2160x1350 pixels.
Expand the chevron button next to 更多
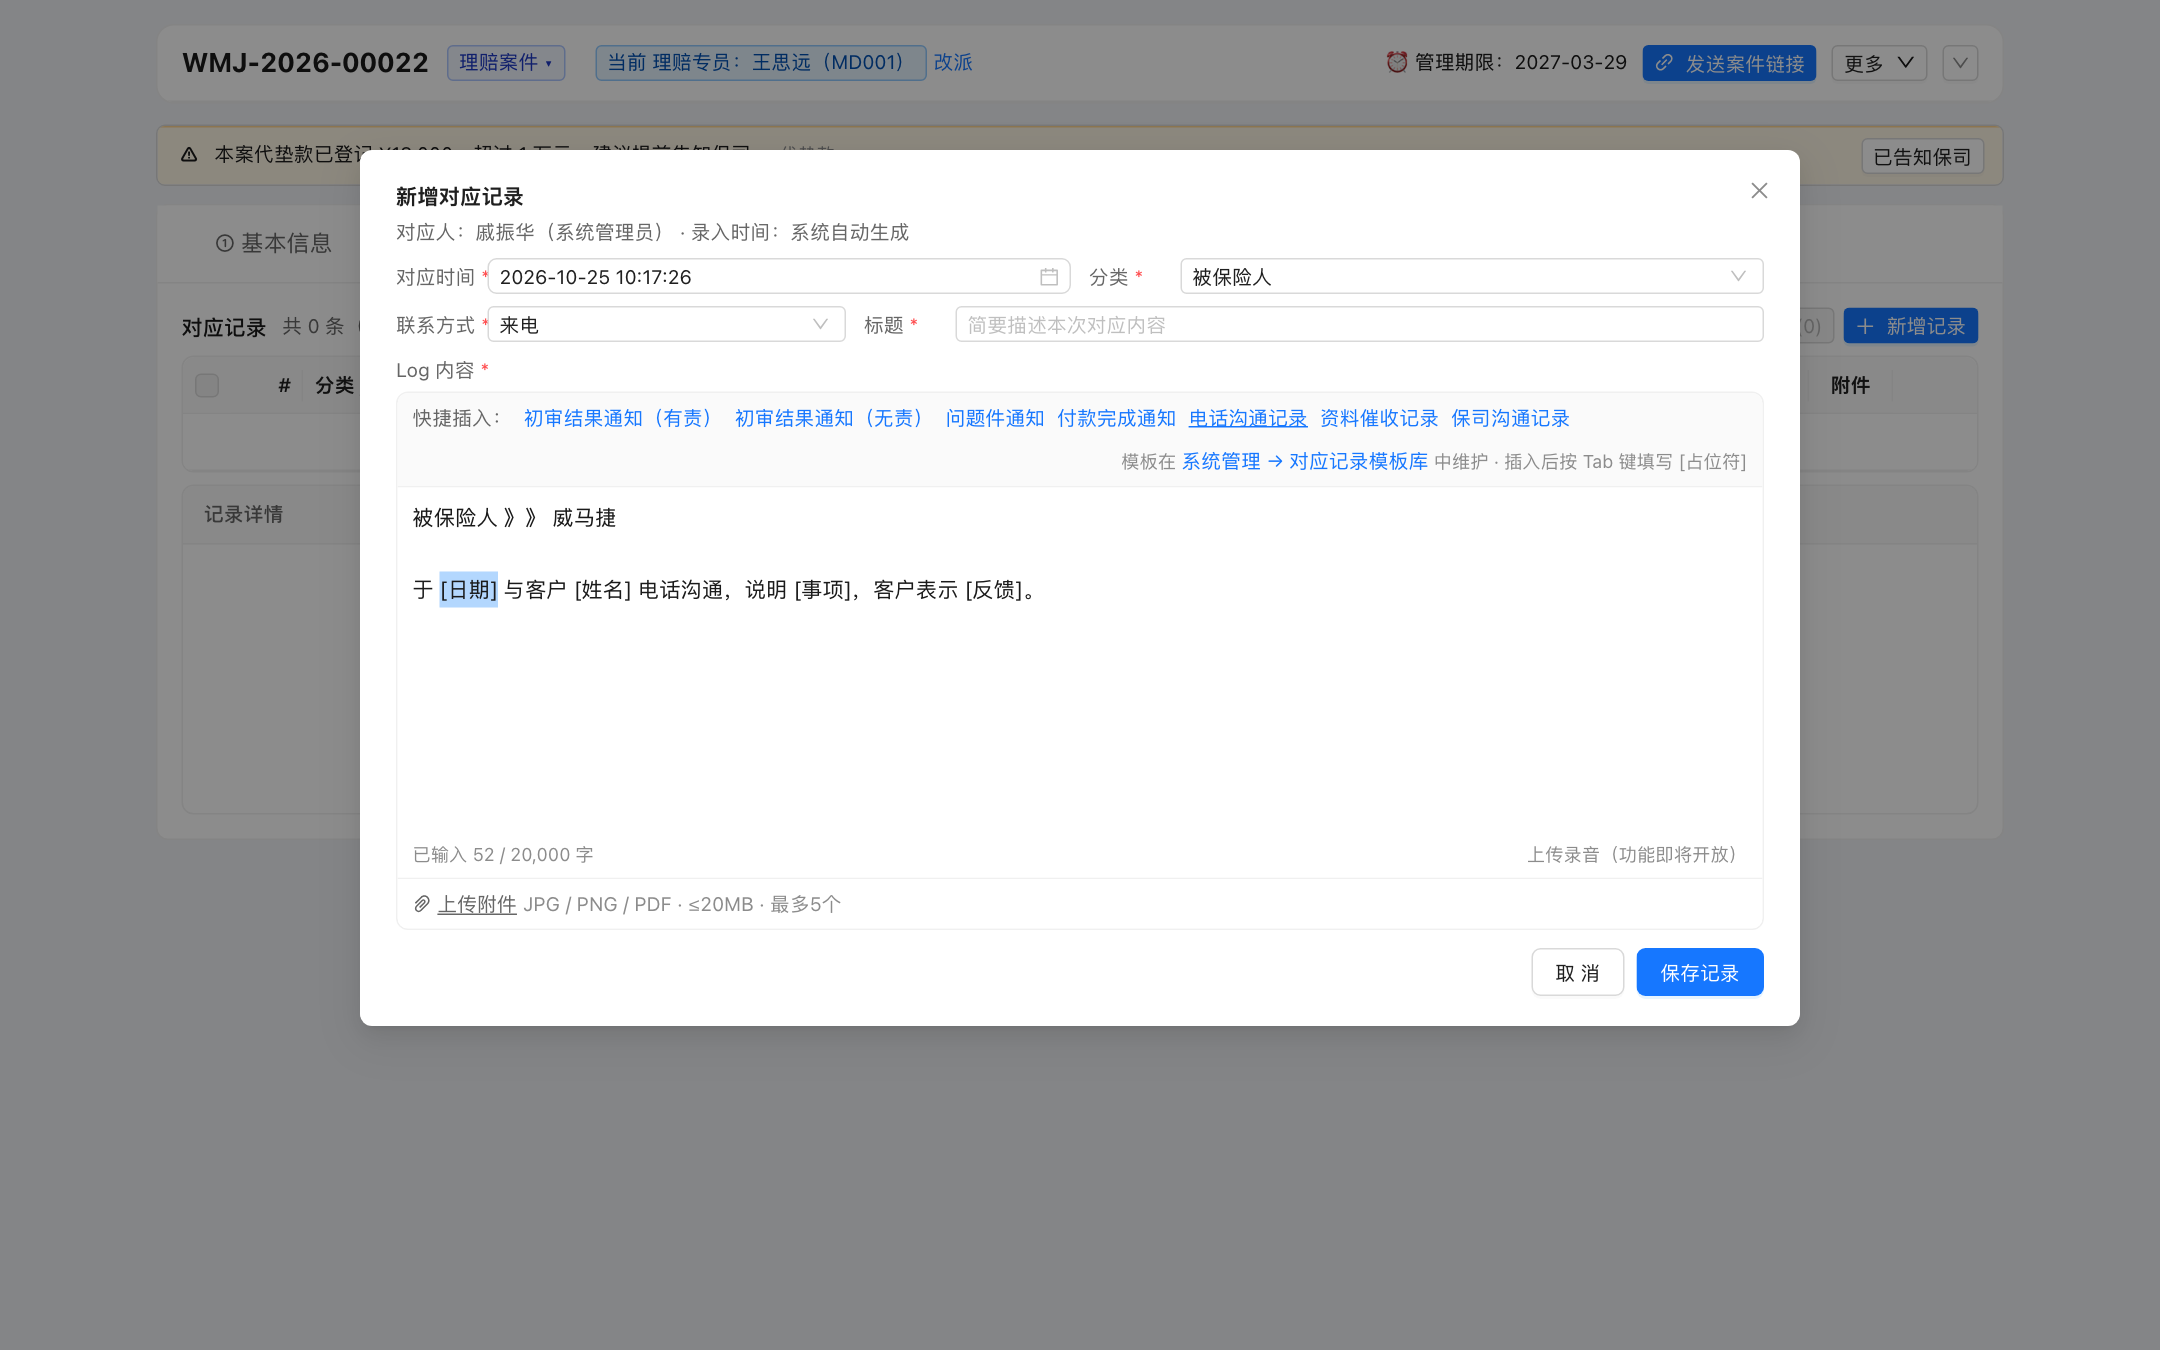pos(1960,63)
